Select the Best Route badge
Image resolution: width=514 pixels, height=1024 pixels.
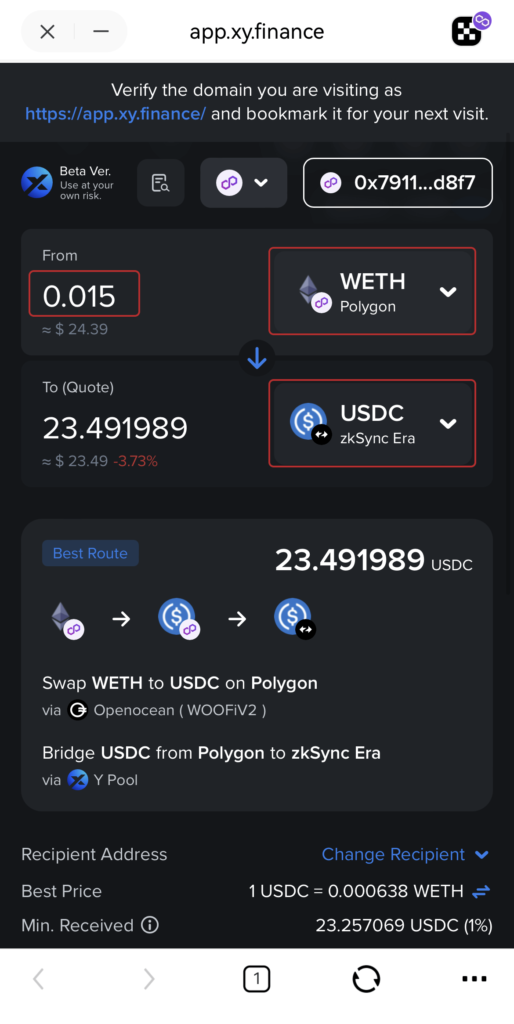click(x=90, y=553)
